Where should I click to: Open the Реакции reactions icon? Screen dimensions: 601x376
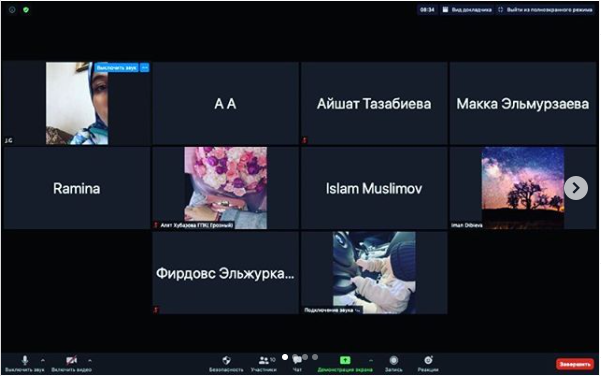(x=428, y=360)
